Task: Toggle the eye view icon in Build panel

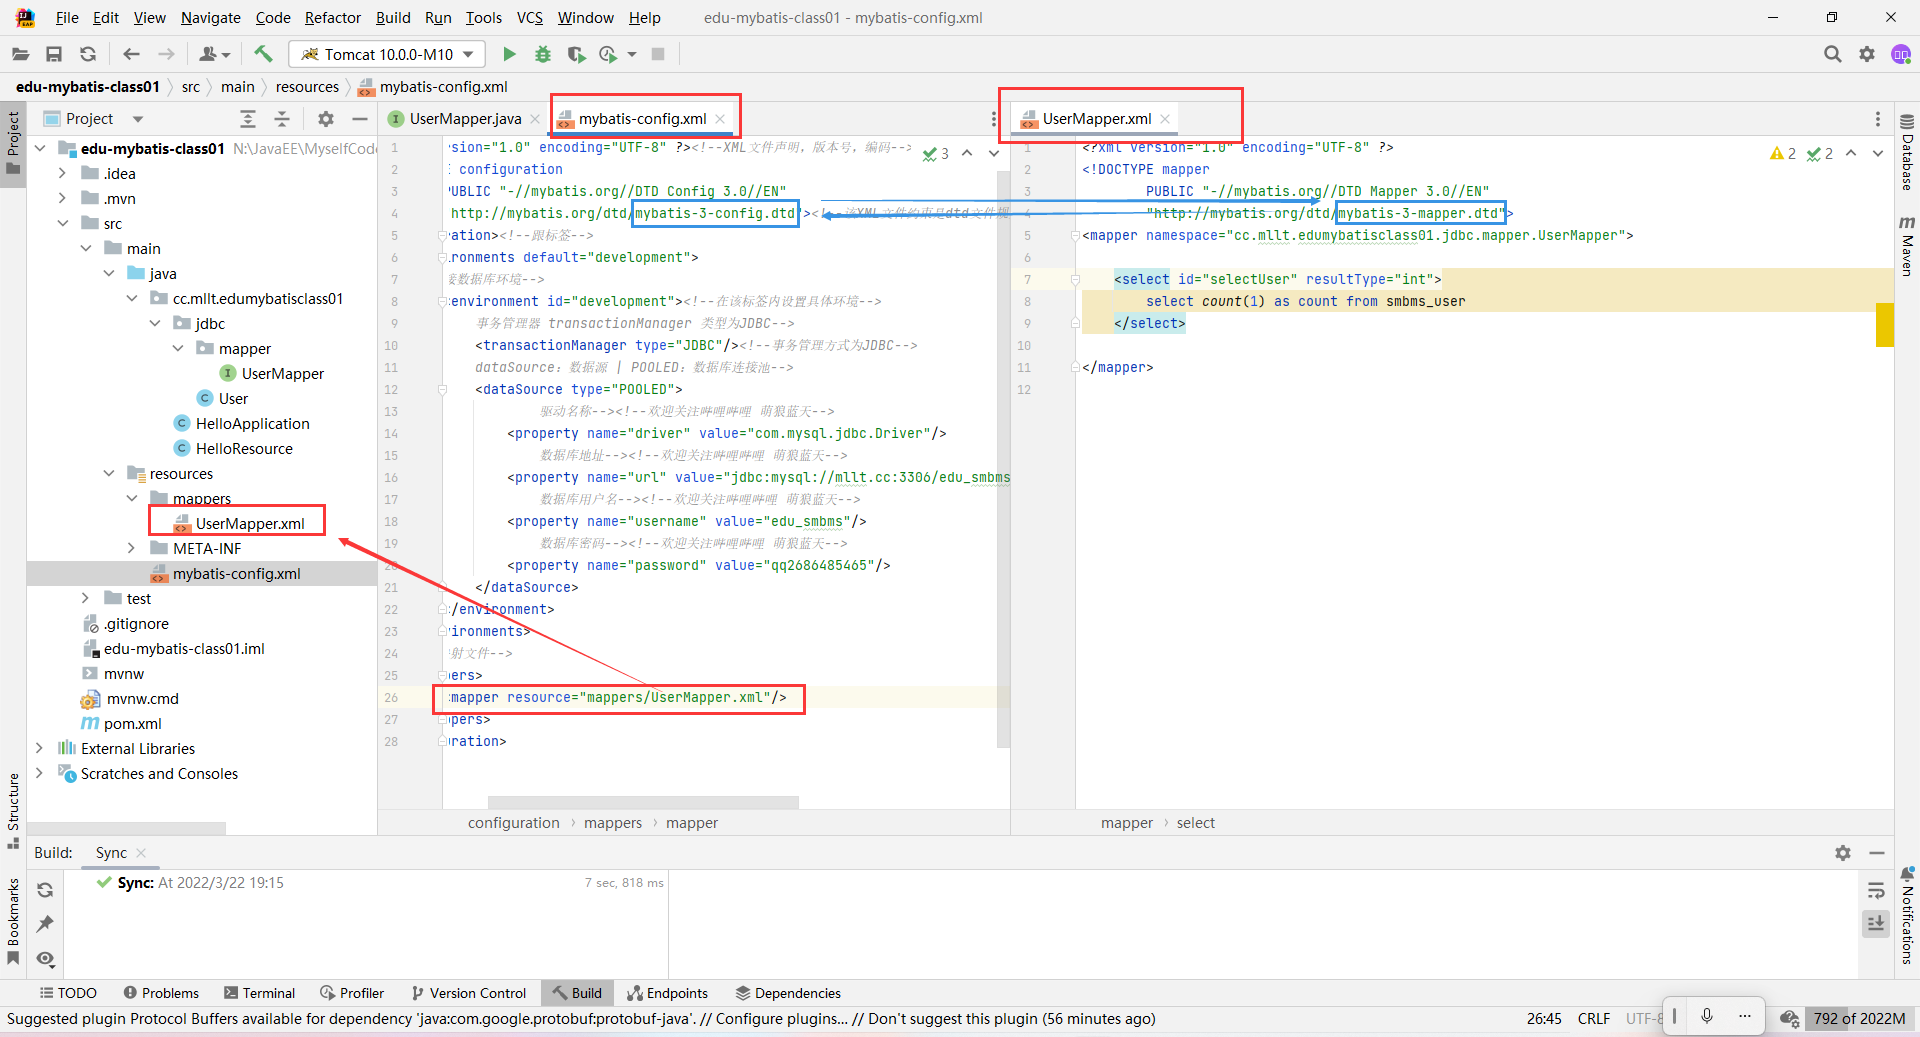Action: click(x=45, y=959)
